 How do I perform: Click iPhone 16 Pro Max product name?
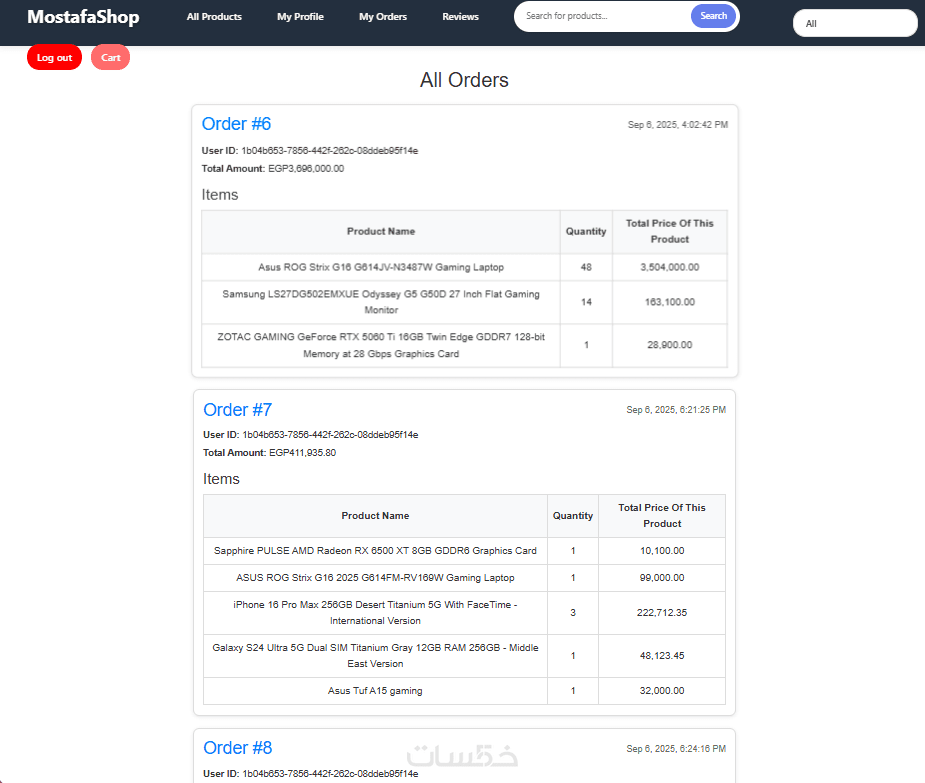point(375,612)
